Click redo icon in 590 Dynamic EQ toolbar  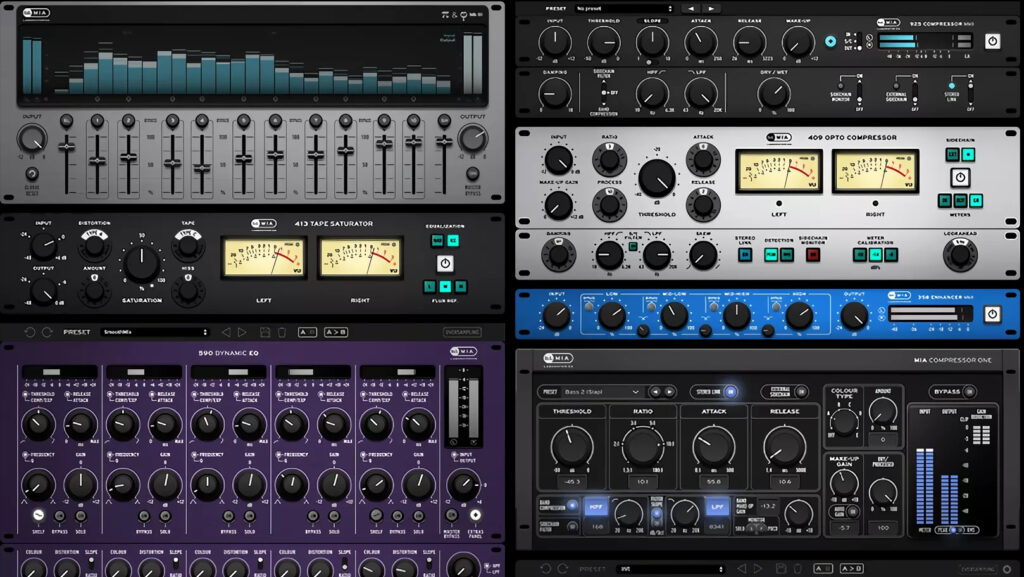[47, 332]
